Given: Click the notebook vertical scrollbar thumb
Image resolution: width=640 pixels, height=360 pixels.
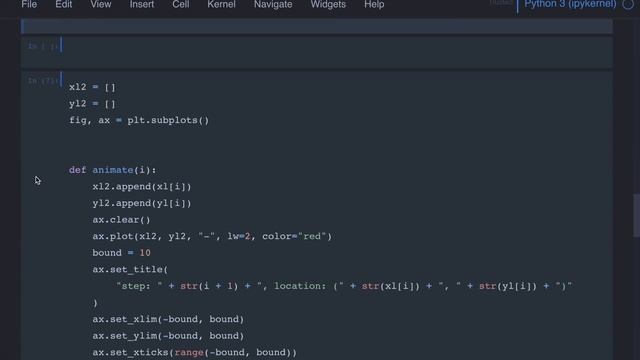Looking at the screenshot, I should click(636, 215).
